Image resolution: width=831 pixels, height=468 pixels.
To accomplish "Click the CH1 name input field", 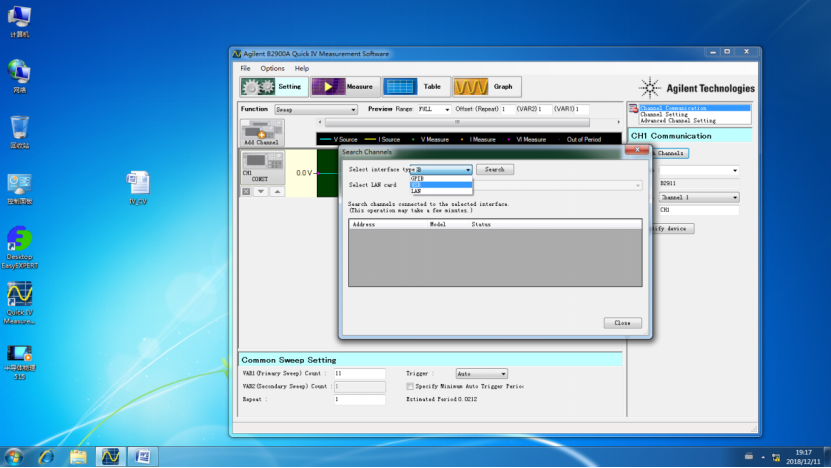I will click(699, 210).
